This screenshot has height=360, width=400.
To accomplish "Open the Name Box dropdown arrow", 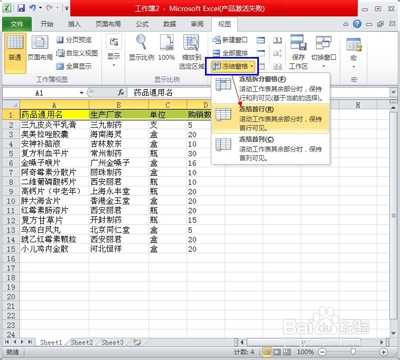I will (81, 93).
